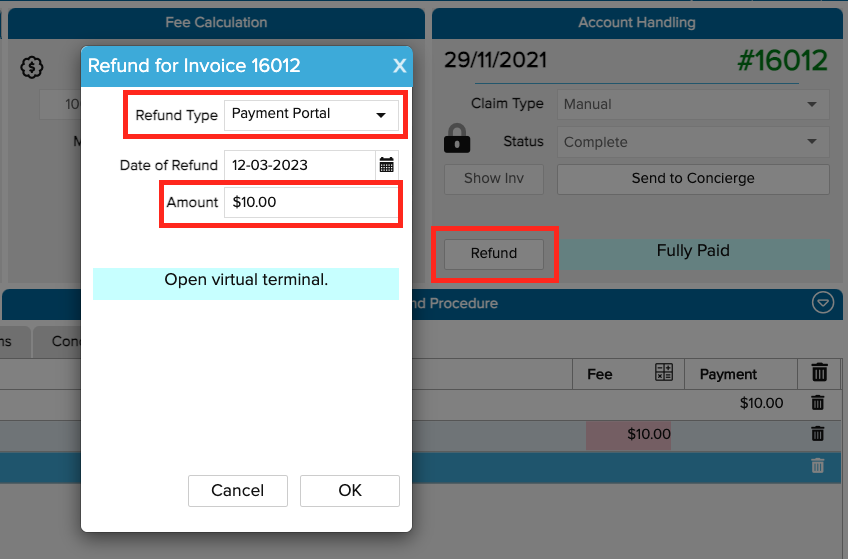Click trash icon in blue highlighted row
This screenshot has width=848, height=559.
point(818,465)
